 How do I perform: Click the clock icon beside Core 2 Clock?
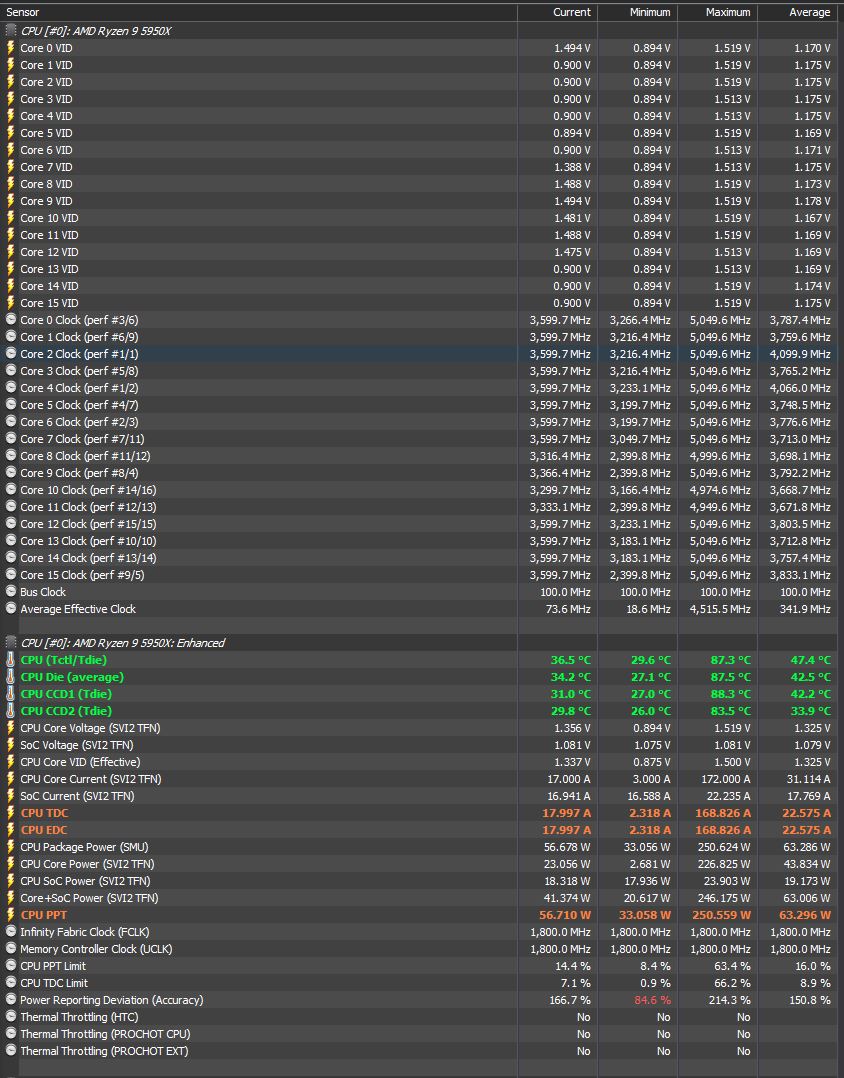point(10,353)
